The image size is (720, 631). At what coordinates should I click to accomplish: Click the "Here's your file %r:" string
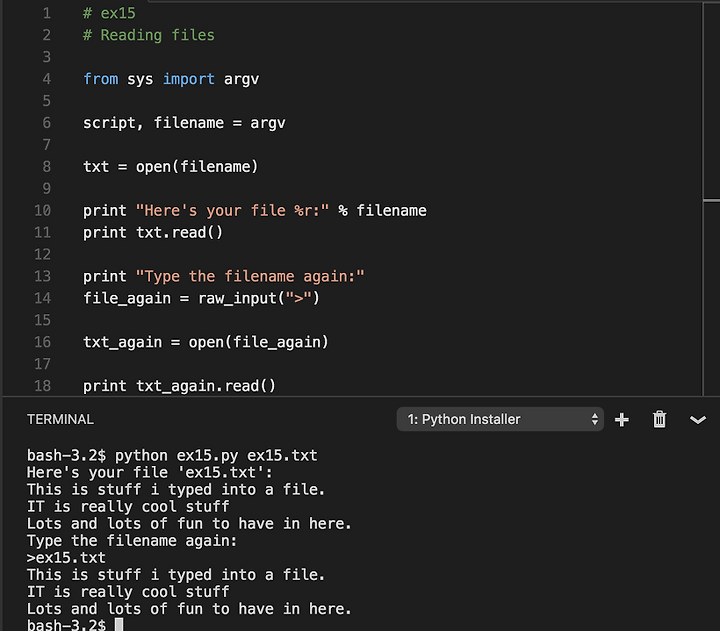point(232,211)
